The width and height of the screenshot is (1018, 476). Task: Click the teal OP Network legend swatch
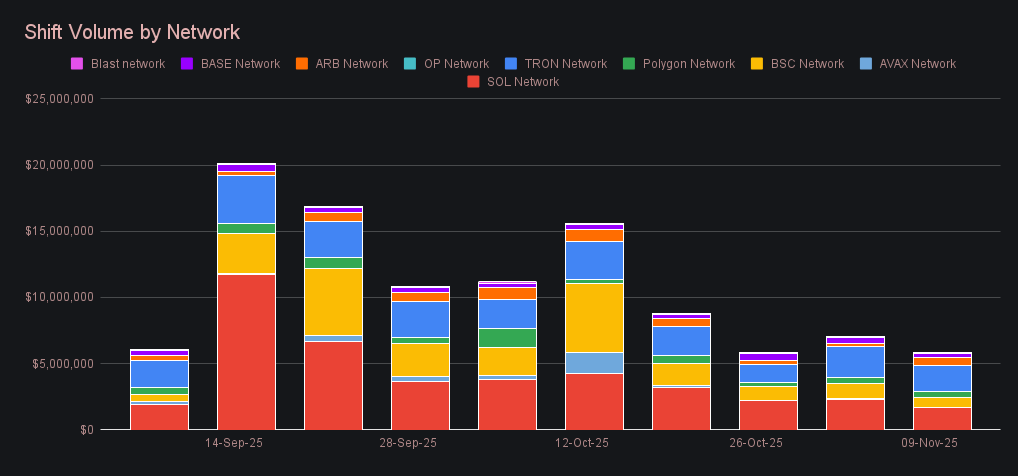tap(409, 64)
